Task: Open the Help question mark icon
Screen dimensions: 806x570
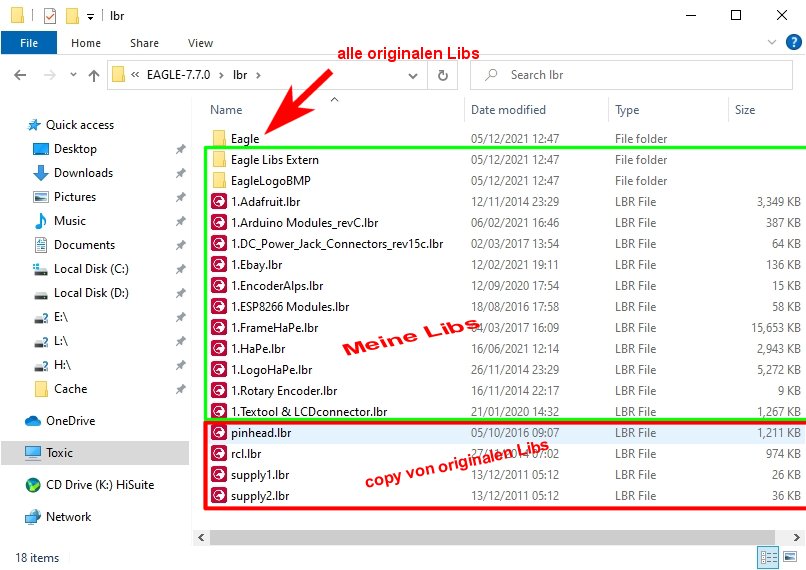Action: click(794, 42)
